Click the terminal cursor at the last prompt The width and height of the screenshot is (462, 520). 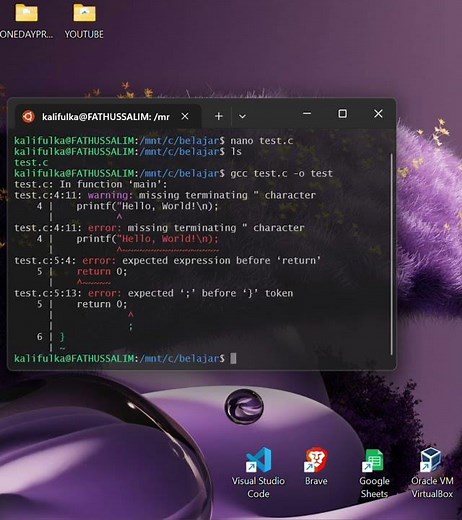[x=233, y=358]
